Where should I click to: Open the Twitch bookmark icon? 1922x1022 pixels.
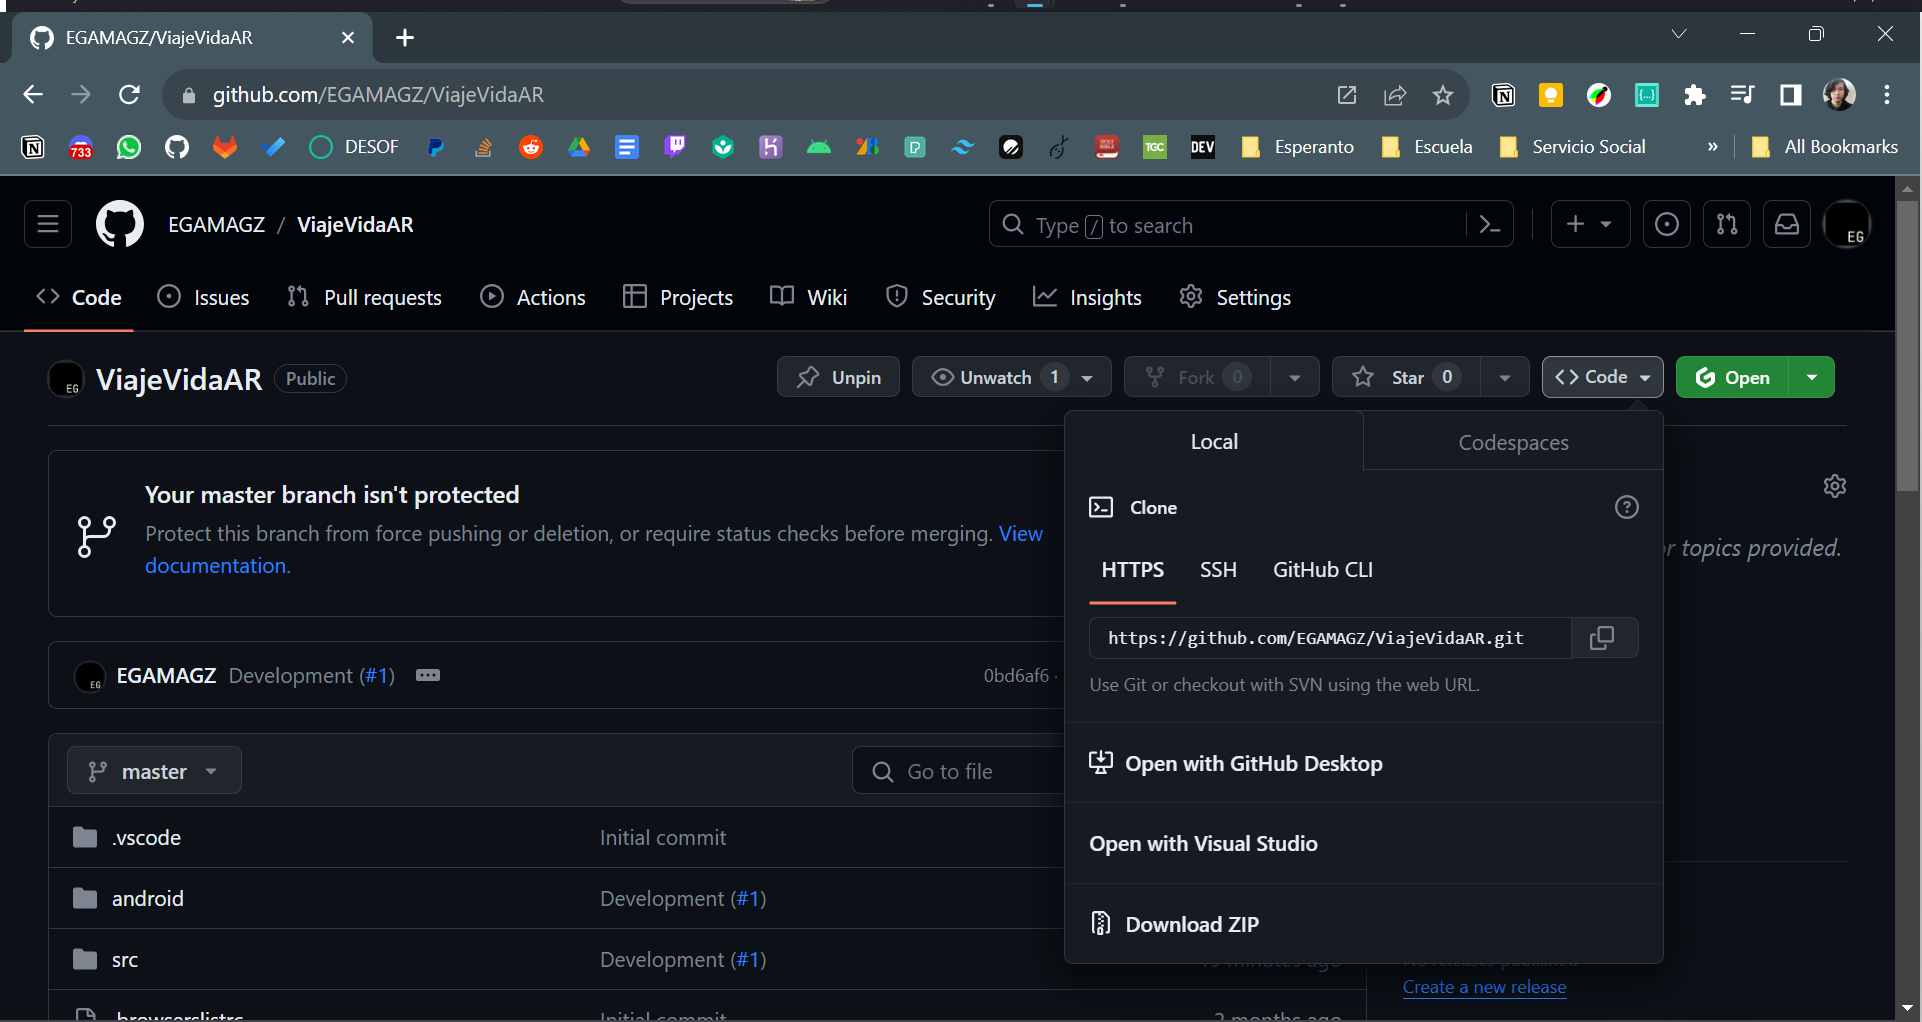pos(675,147)
